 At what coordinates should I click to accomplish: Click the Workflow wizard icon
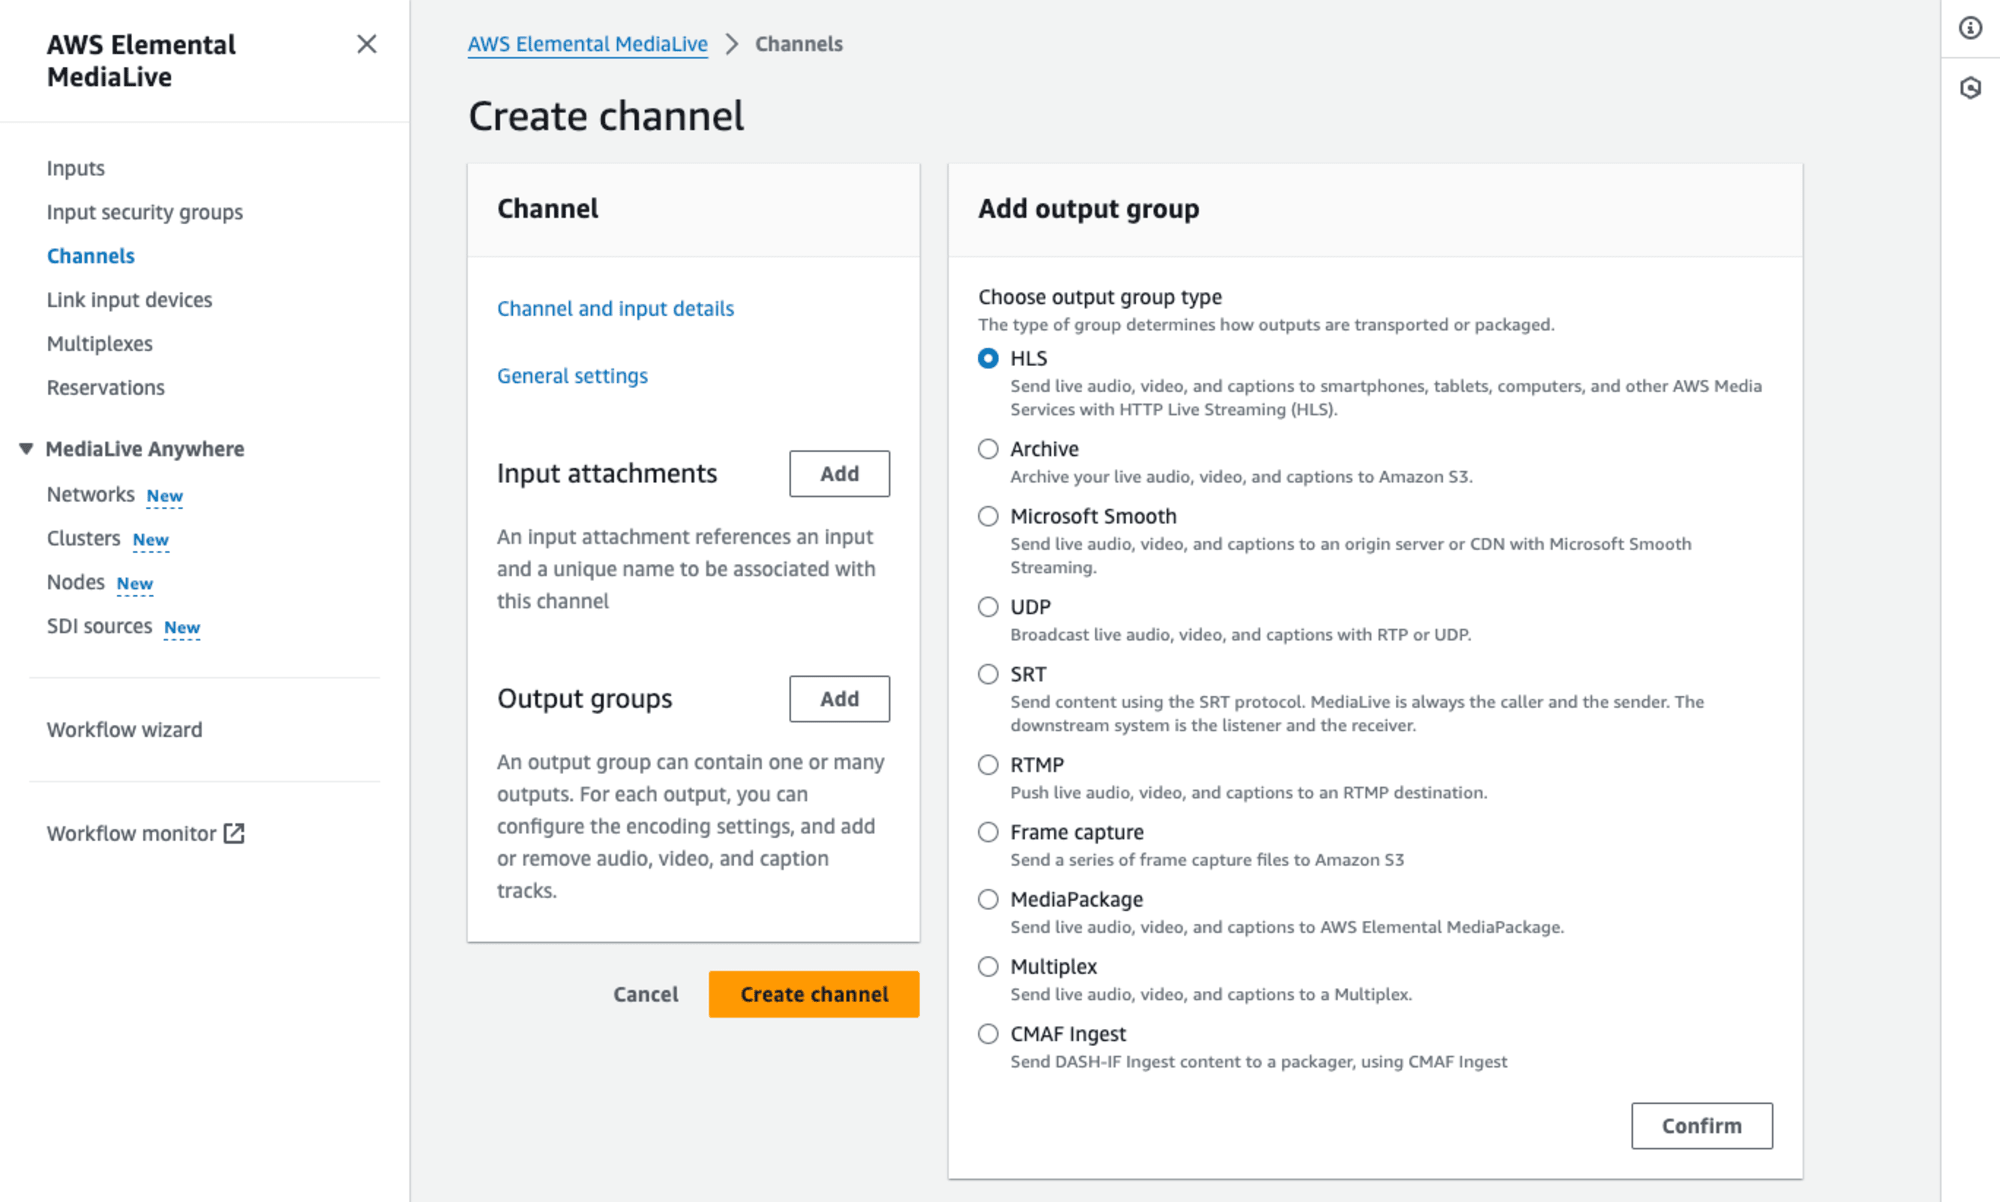tap(124, 729)
